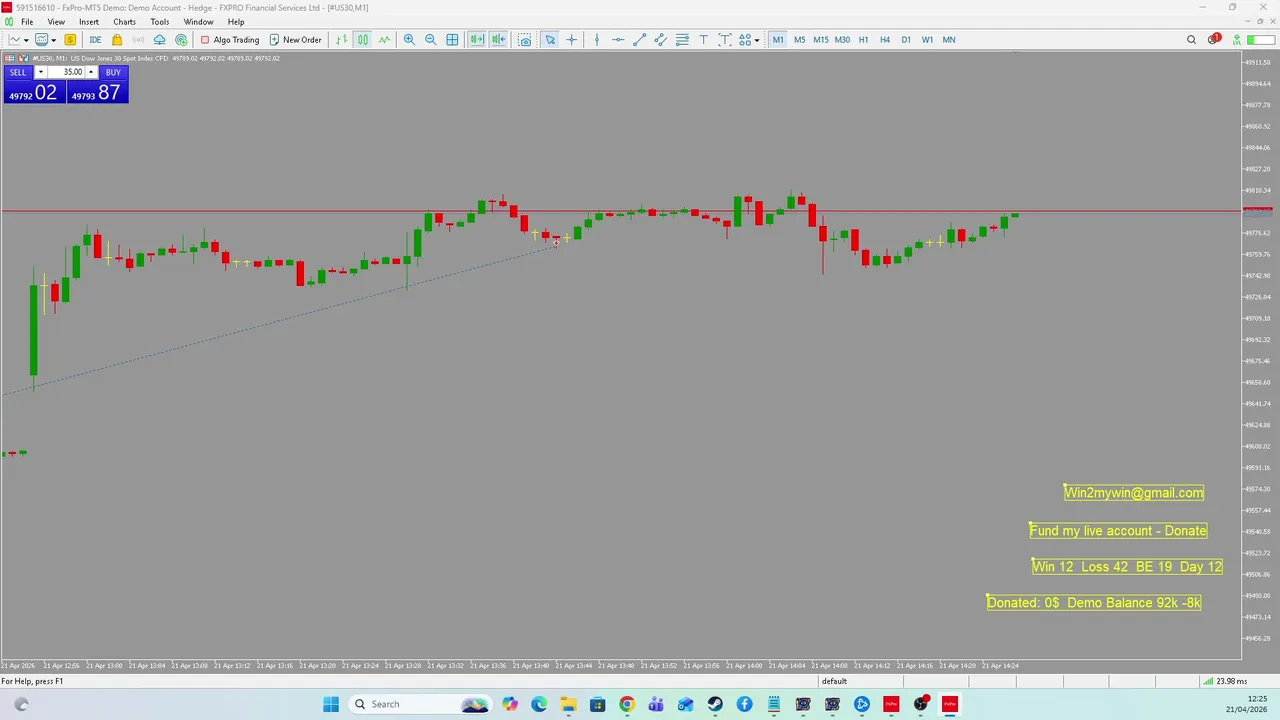1280x720 pixels.
Task: Switch to D1 timeframe
Action: coord(906,40)
